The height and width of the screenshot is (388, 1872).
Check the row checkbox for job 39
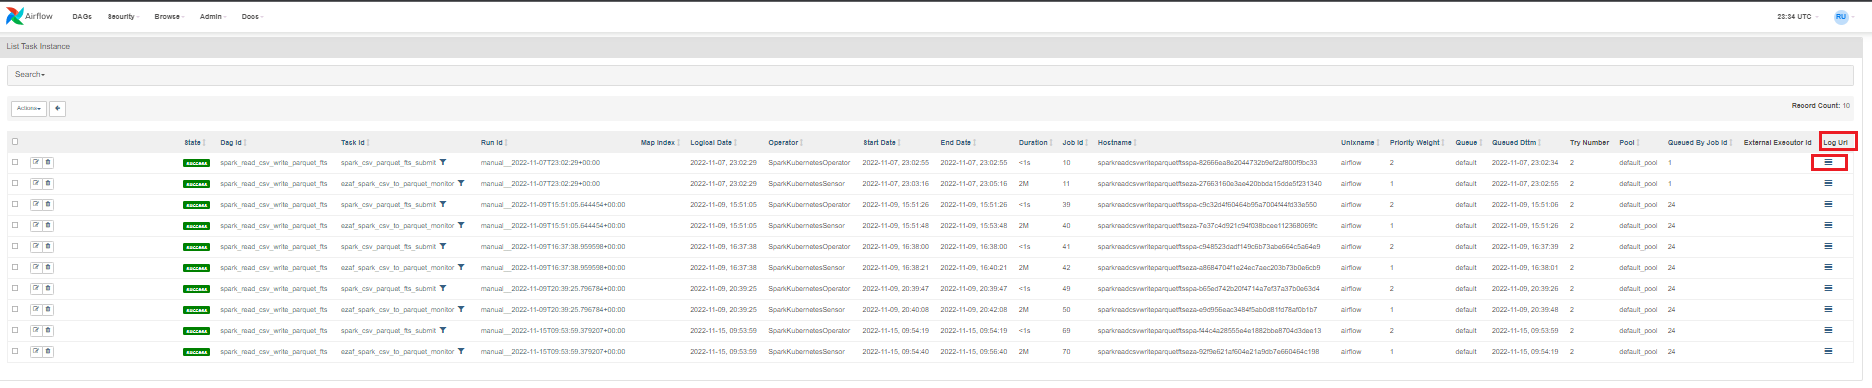coord(15,204)
